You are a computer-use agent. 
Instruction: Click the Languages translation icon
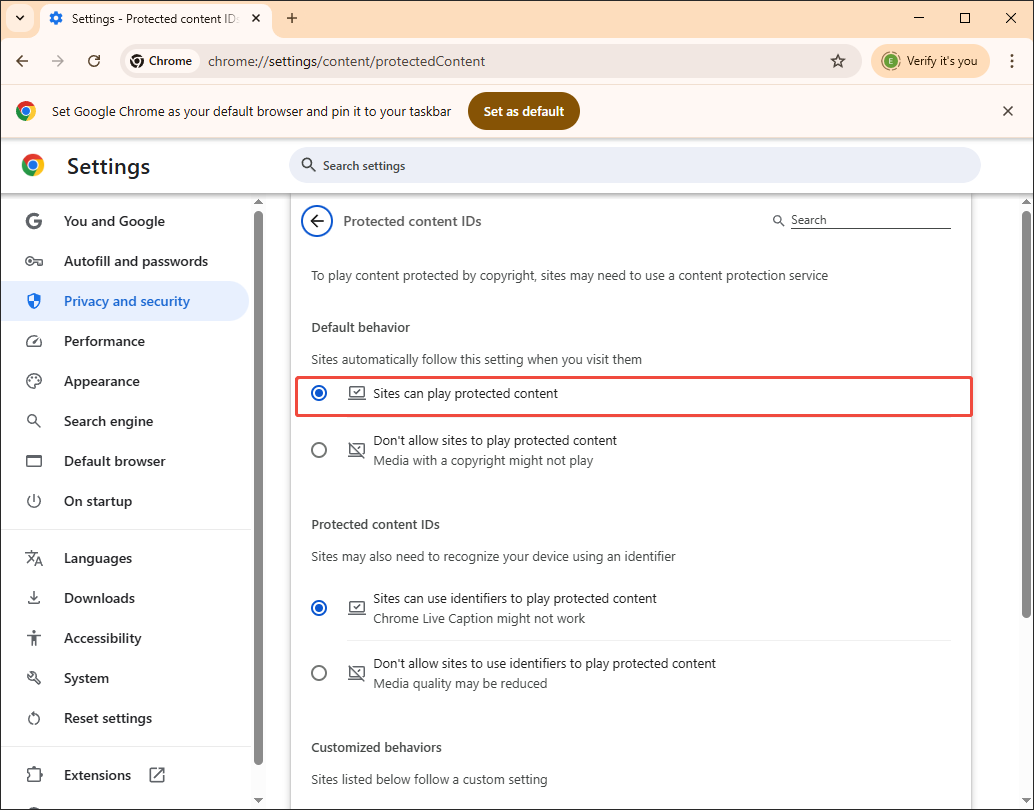(37, 558)
